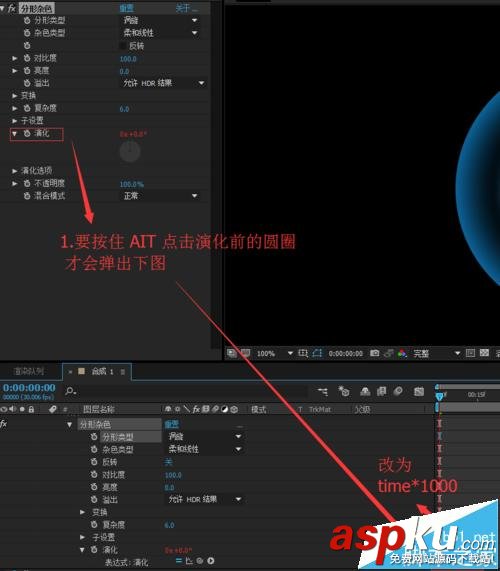Viewport: 500px width, 571px height.
Task: Click stopwatch beside 分形类型 in effect controls
Action: [27, 20]
